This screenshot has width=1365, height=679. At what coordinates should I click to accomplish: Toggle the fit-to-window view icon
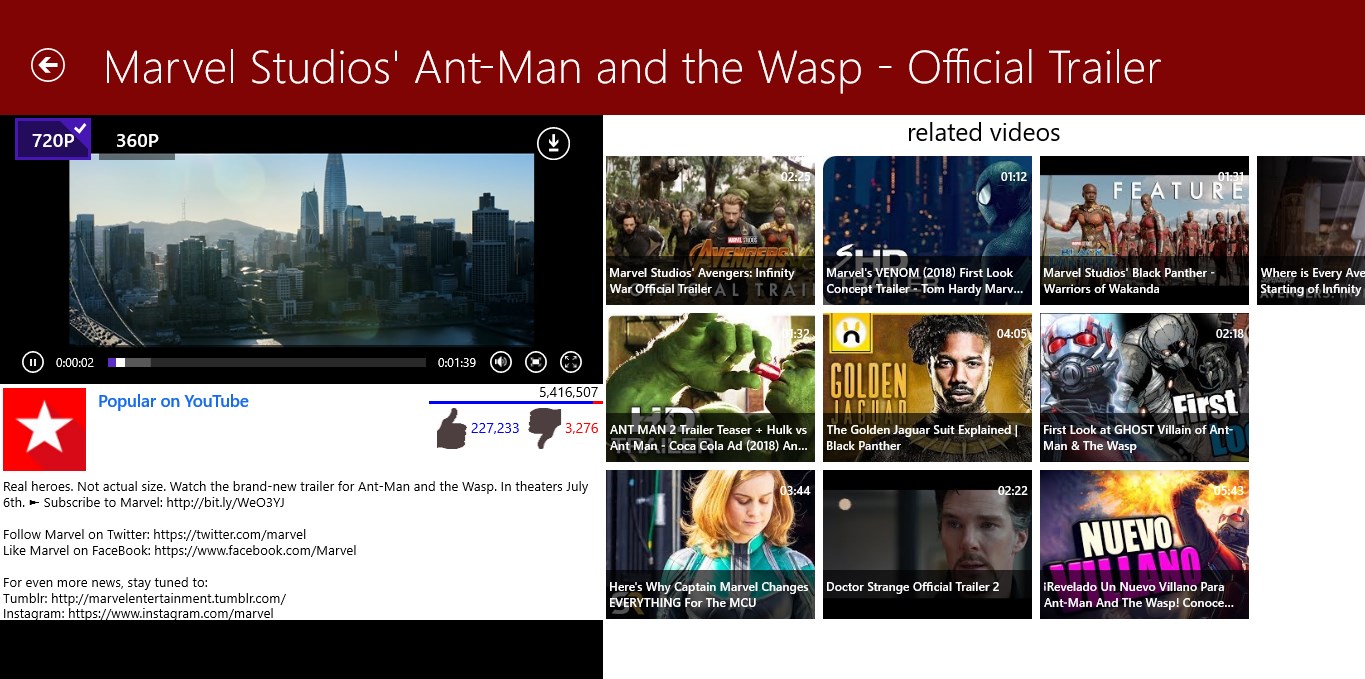[x=536, y=362]
